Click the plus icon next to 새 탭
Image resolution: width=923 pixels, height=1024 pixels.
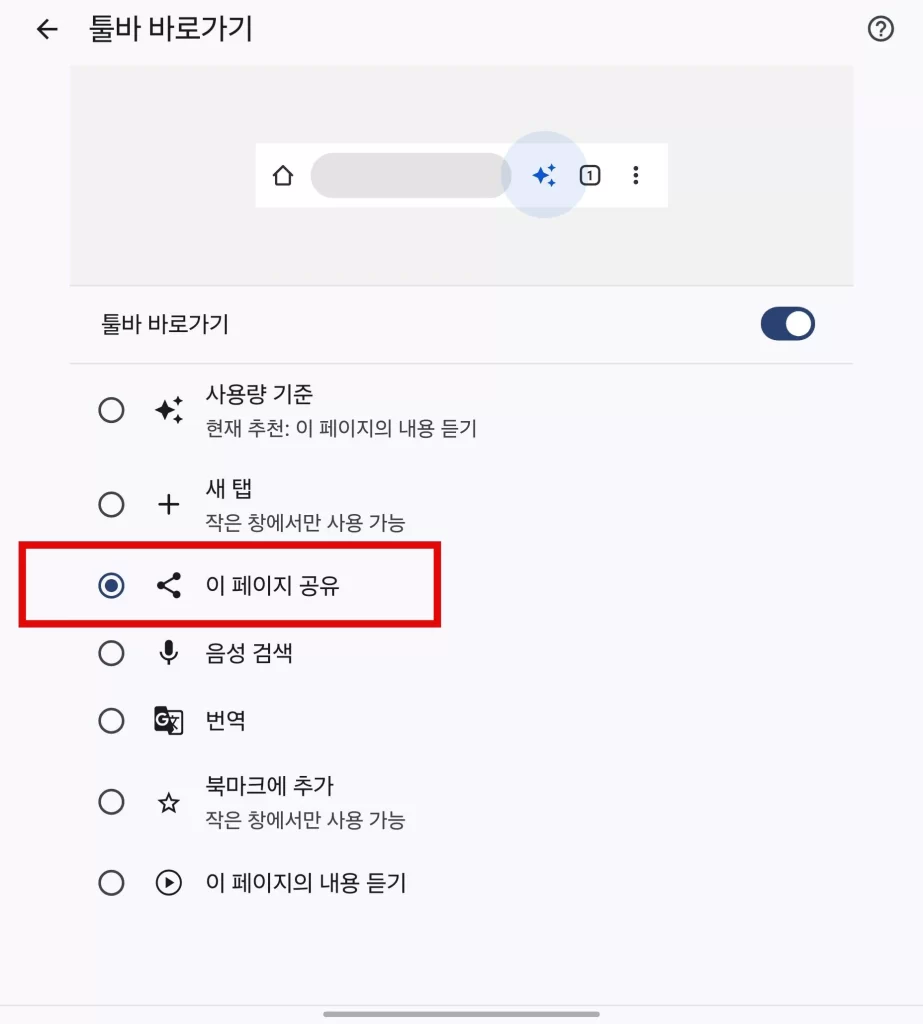coord(168,504)
